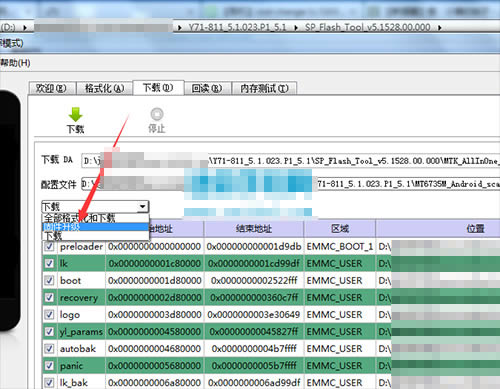The width and height of the screenshot is (500, 389).
Task: Select highlighted 固件升级 option in list
Action: click(x=95, y=227)
